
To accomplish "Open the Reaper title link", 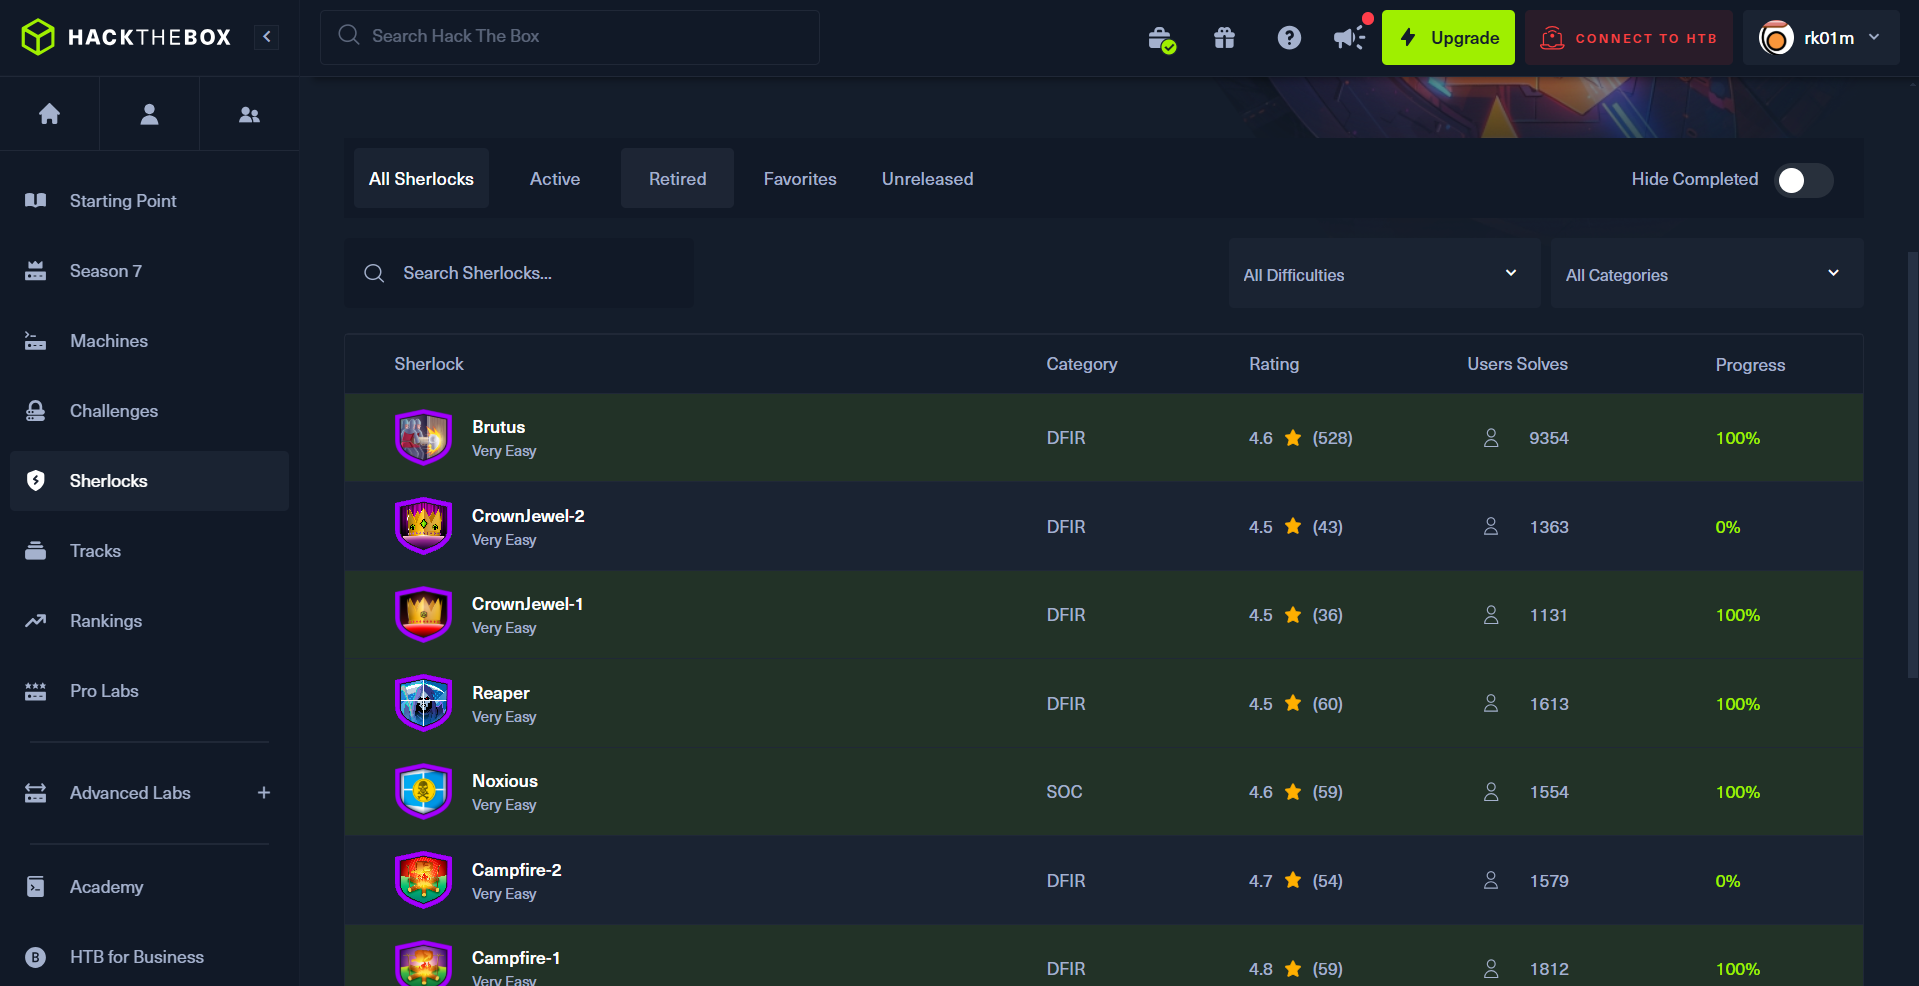I will pyautogui.click(x=500, y=693).
